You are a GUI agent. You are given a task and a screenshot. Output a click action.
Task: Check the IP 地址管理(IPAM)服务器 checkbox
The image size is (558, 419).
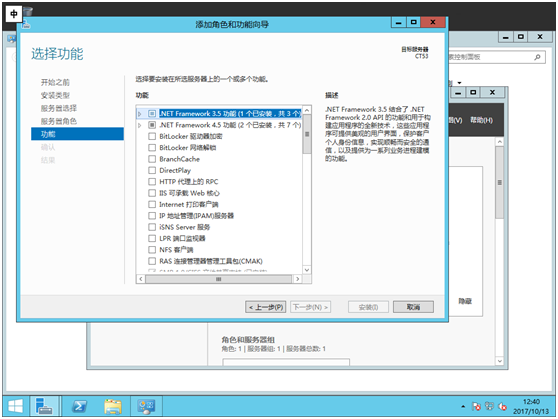click(152, 216)
